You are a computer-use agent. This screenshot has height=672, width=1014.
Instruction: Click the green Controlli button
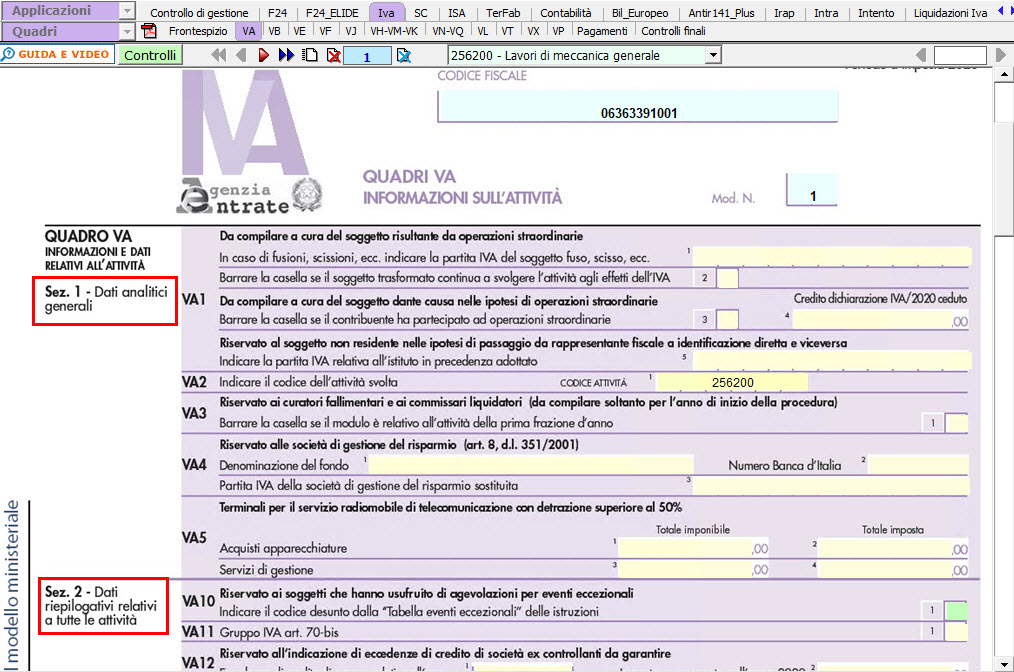[x=150, y=55]
